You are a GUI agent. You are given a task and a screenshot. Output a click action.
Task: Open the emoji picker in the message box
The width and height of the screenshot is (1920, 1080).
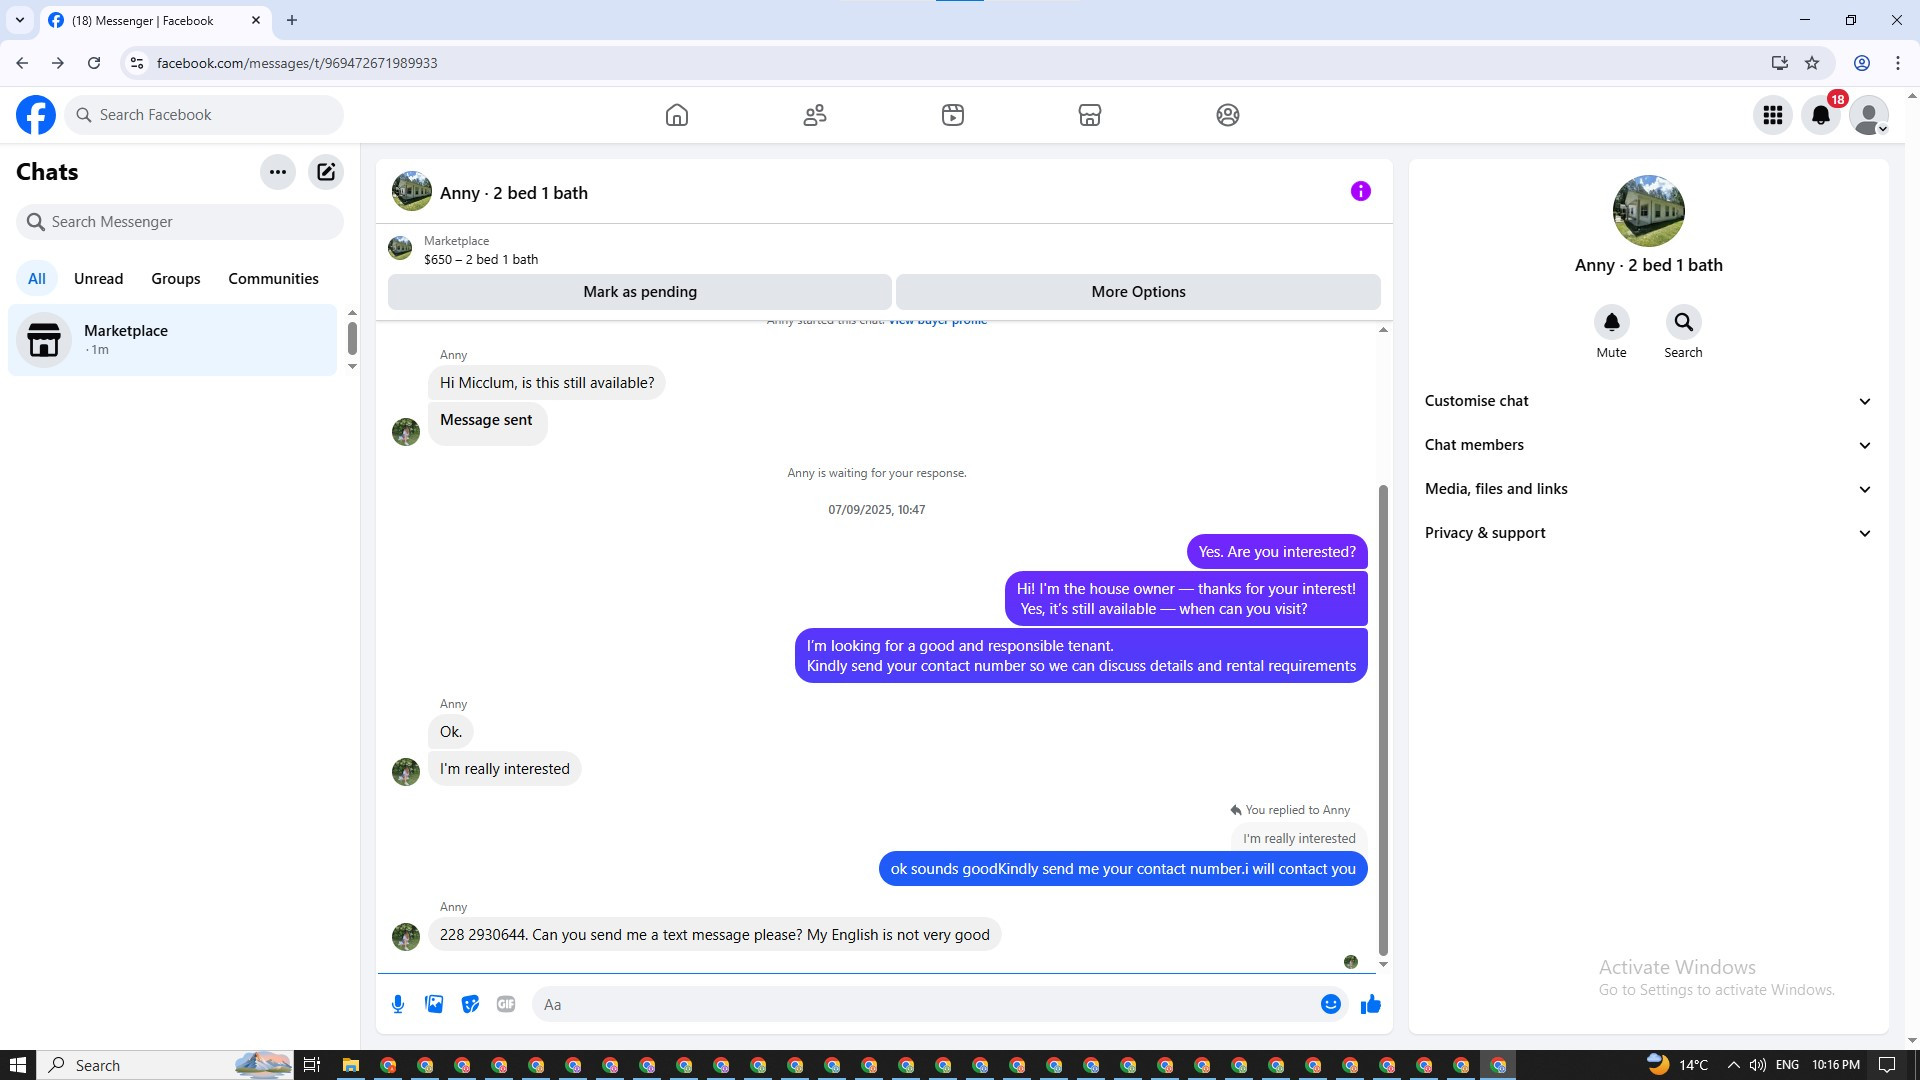[x=1330, y=1004]
